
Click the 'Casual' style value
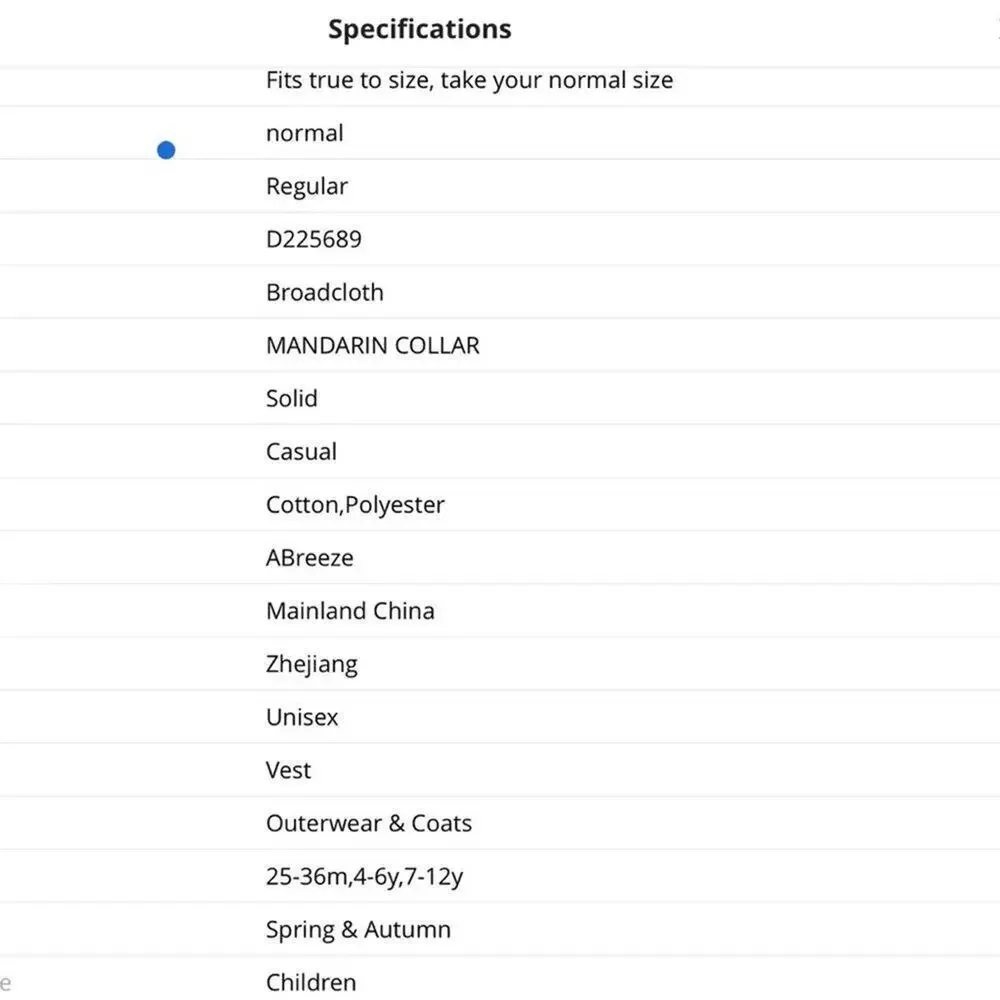[301, 452]
